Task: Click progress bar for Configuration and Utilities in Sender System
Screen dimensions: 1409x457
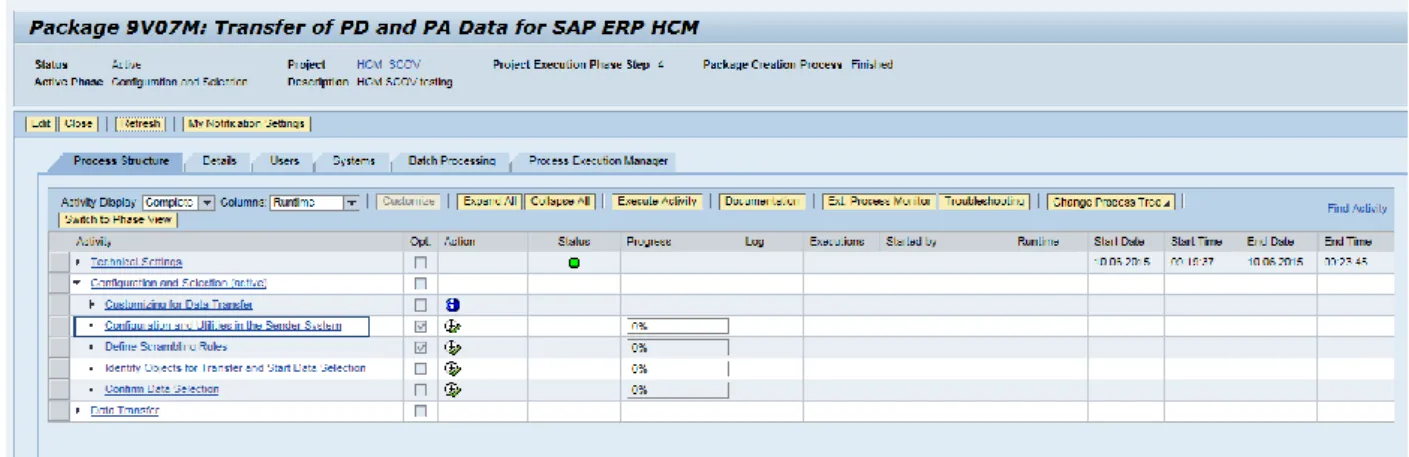Action: click(x=678, y=326)
